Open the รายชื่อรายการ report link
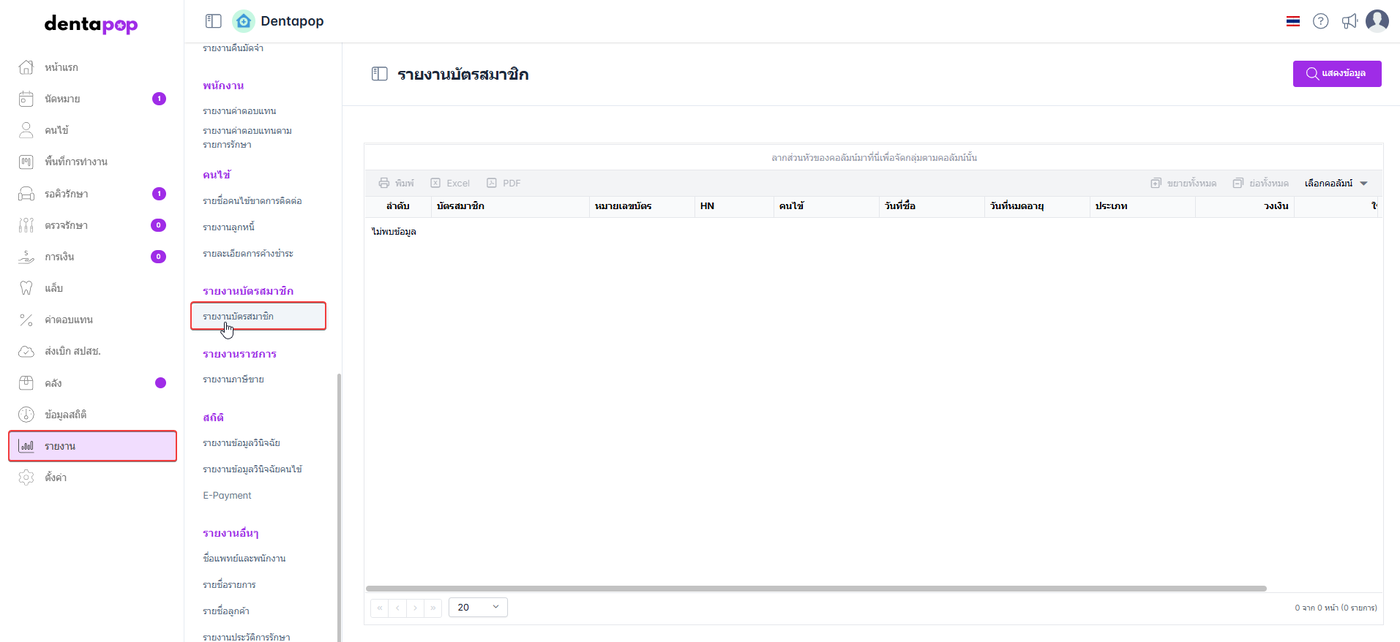This screenshot has height=642, width=1400. tap(231, 584)
